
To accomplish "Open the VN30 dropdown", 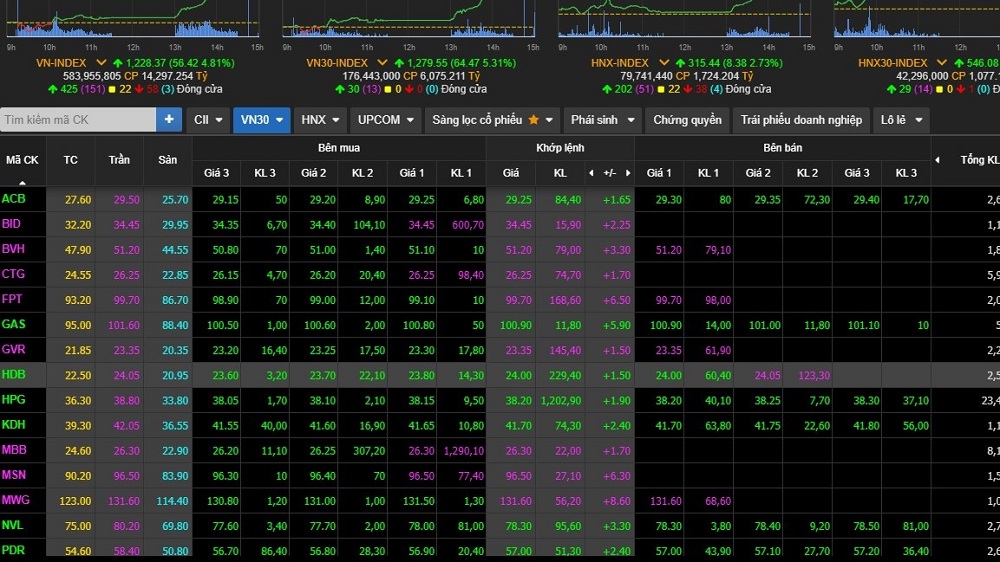I will (x=261, y=119).
